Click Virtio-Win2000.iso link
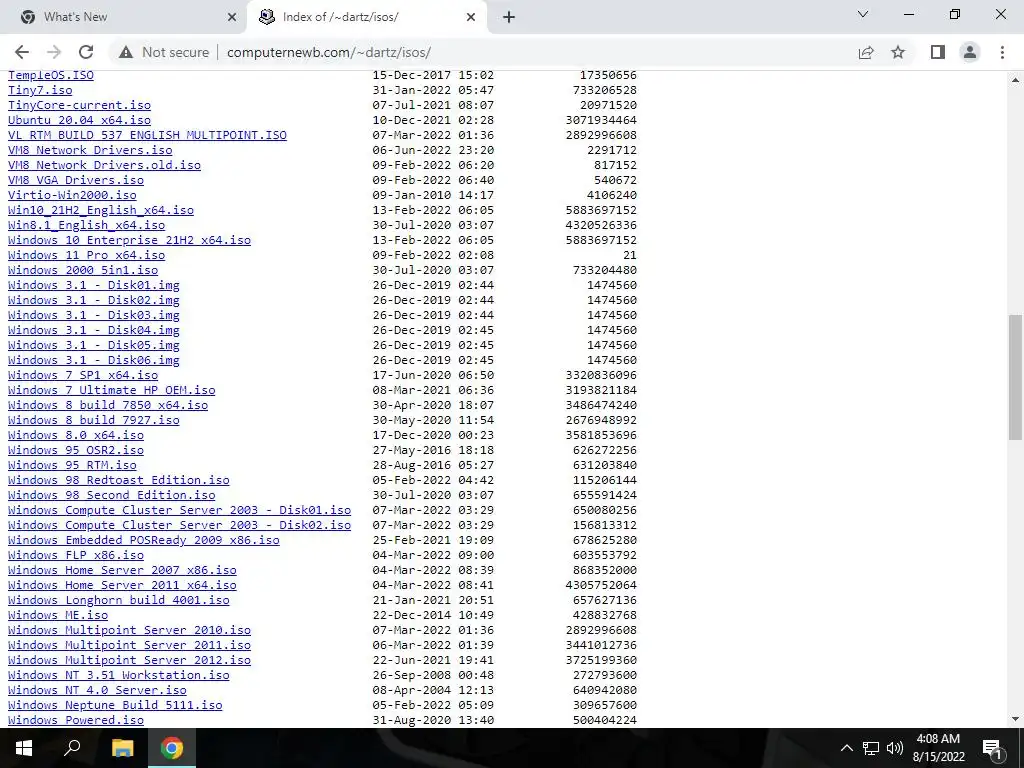 72,195
